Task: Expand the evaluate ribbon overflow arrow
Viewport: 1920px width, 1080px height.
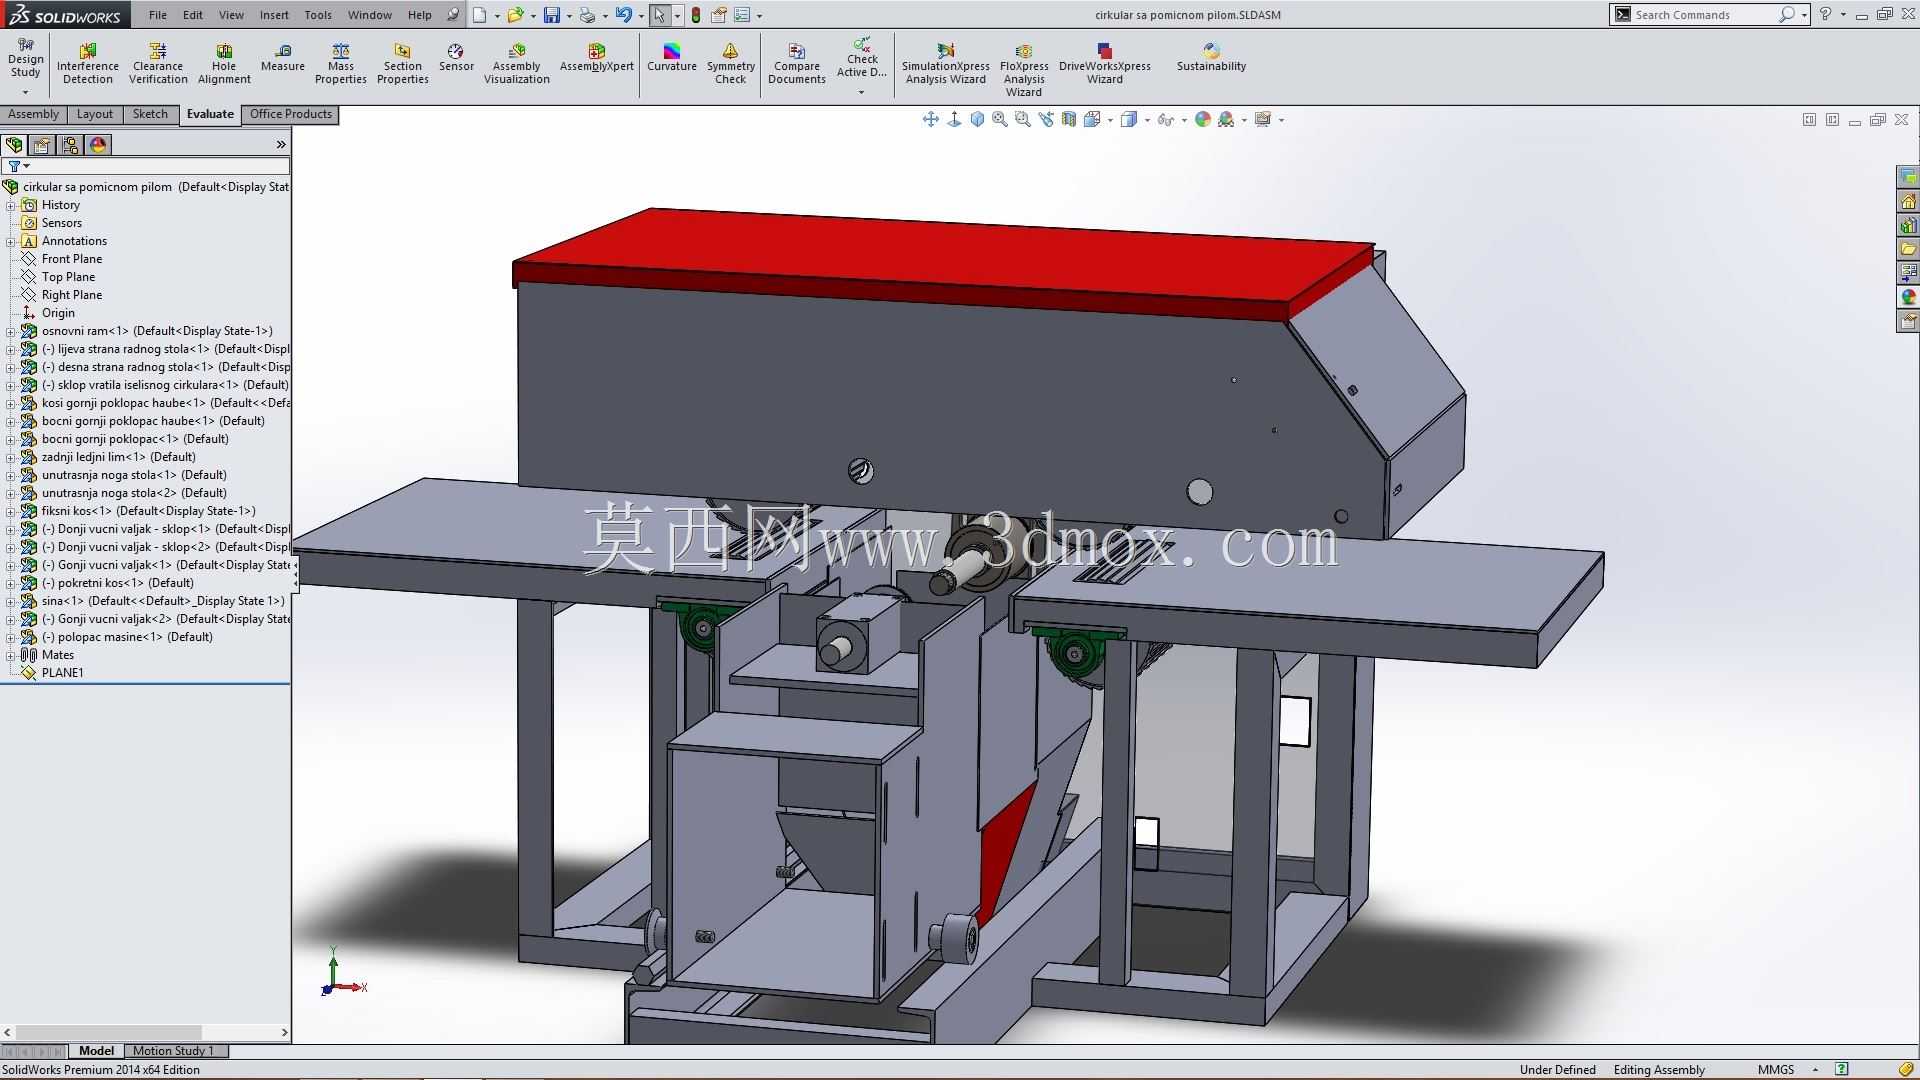Action: pyautogui.click(x=861, y=93)
